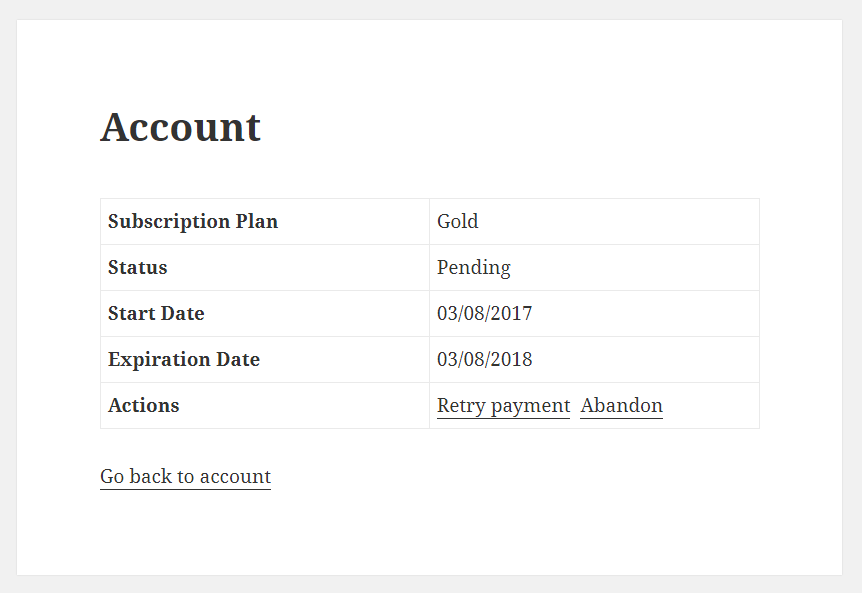Select the Start Date row label
The width and height of the screenshot is (862, 593).
click(156, 314)
